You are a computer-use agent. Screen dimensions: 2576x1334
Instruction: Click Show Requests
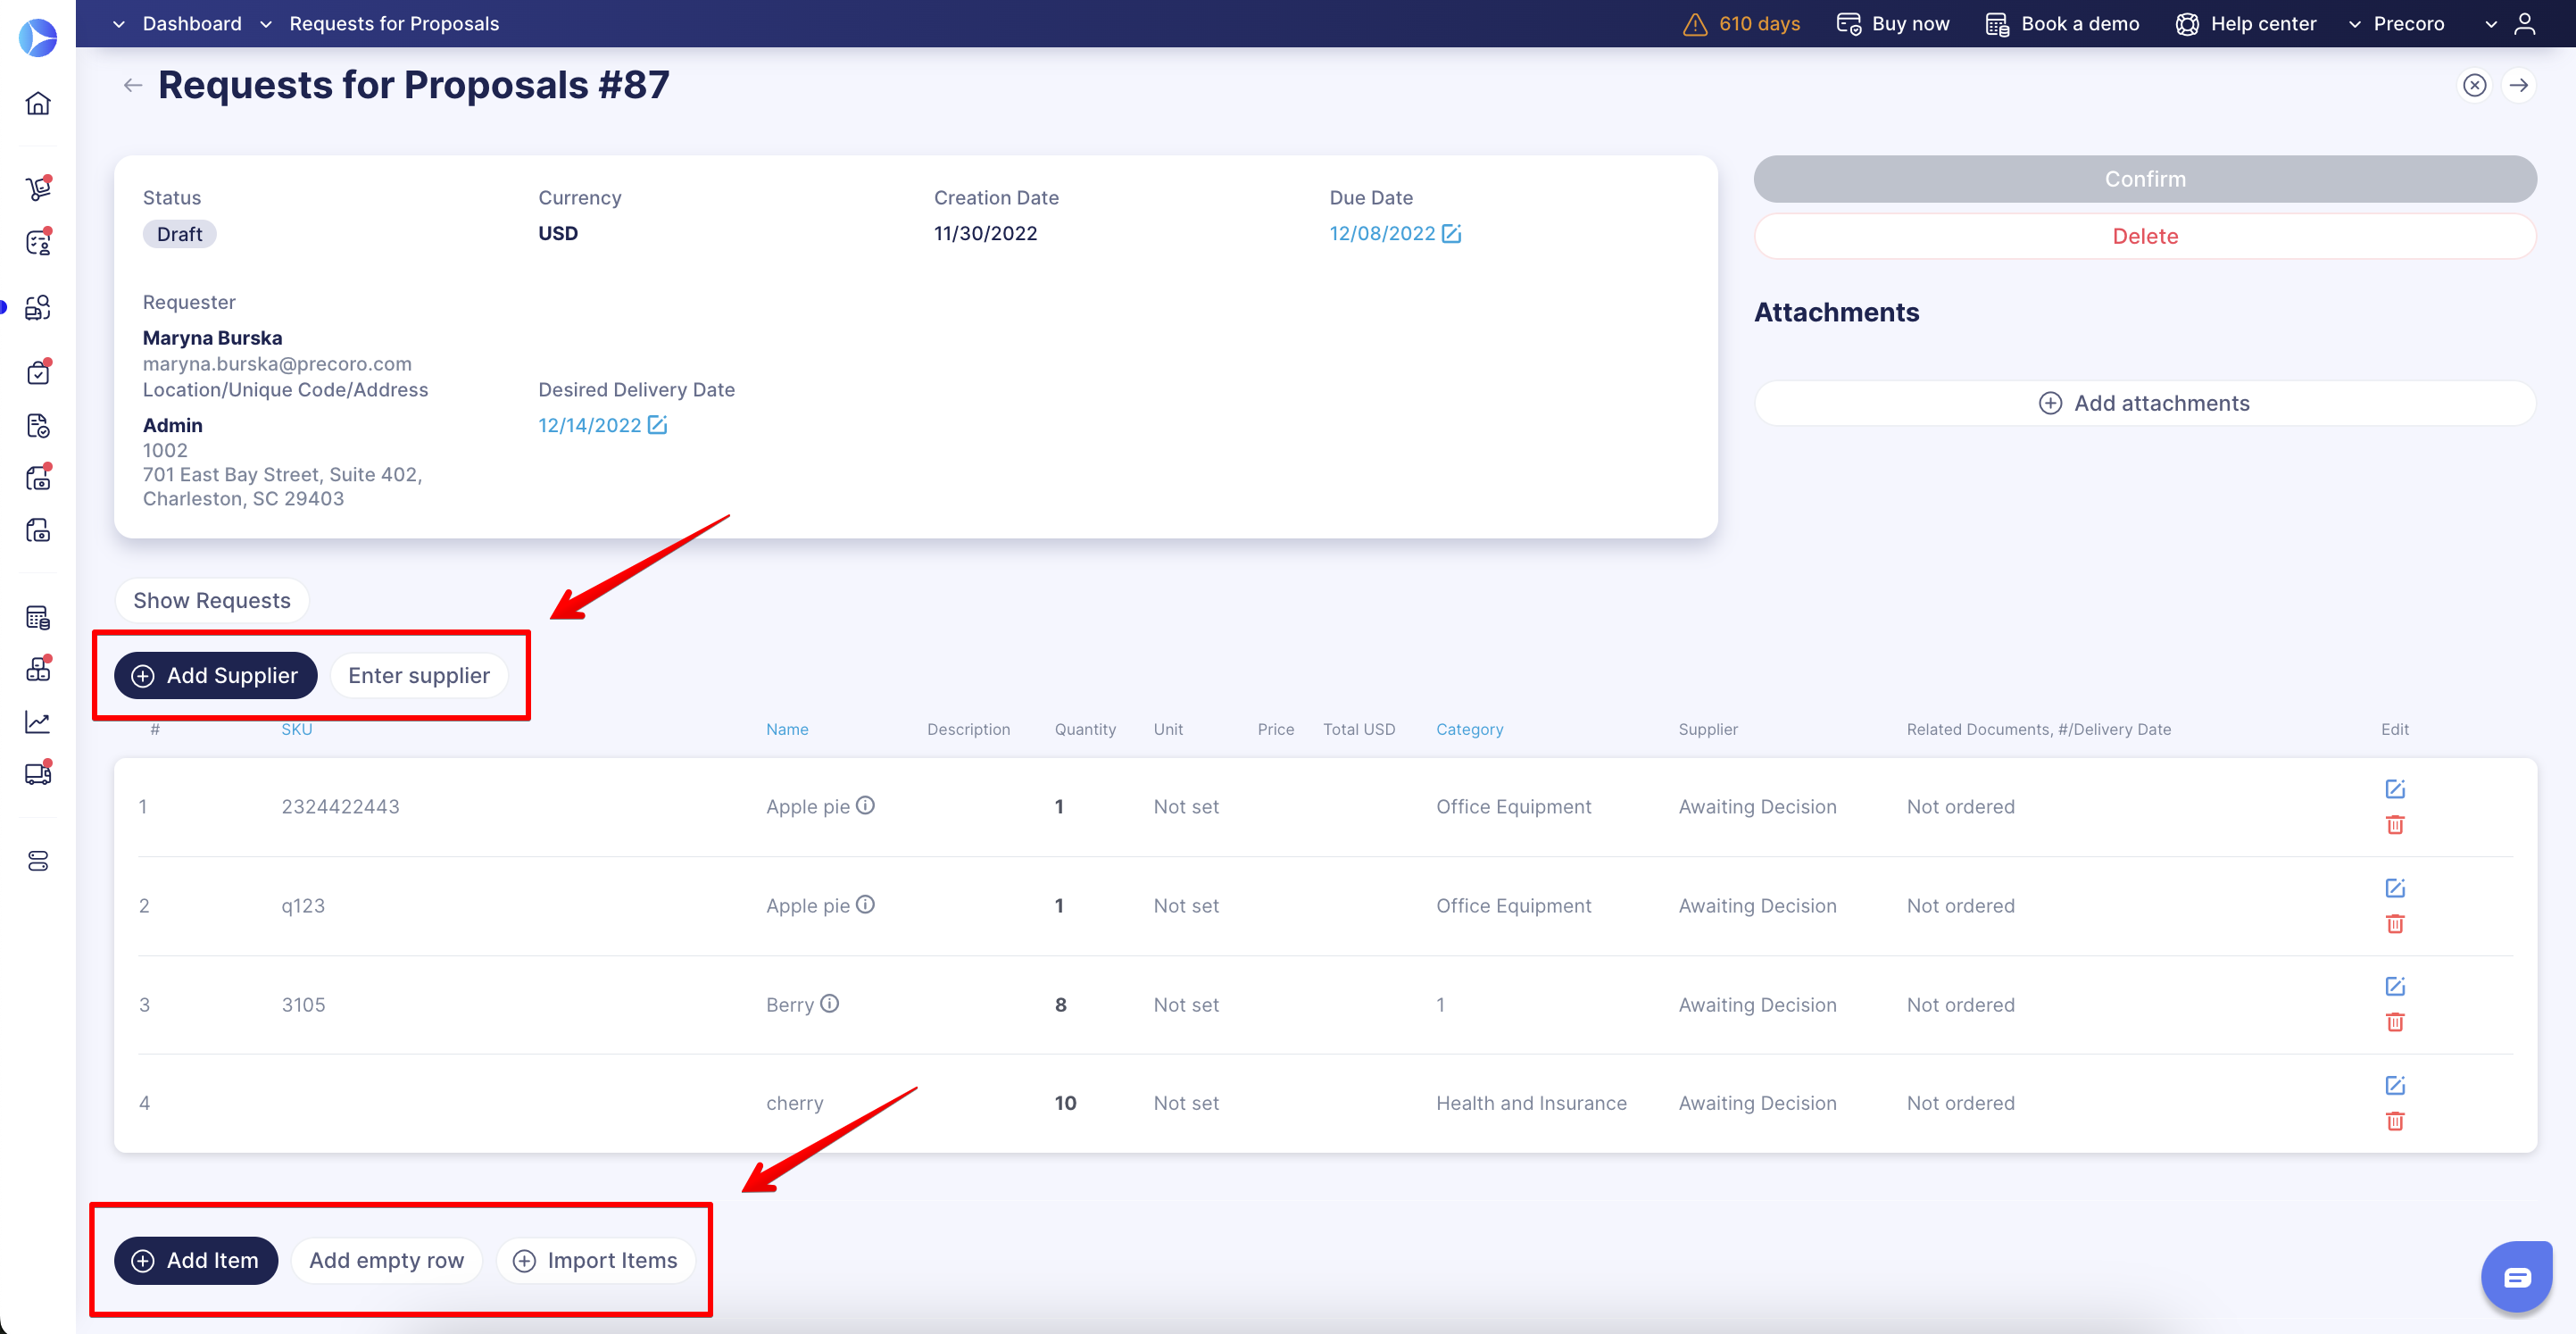coord(212,600)
